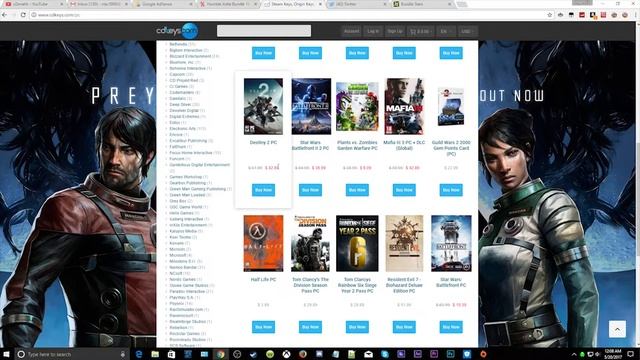Click the browser address bar
This screenshot has width=640, height=360.
click(286, 15)
